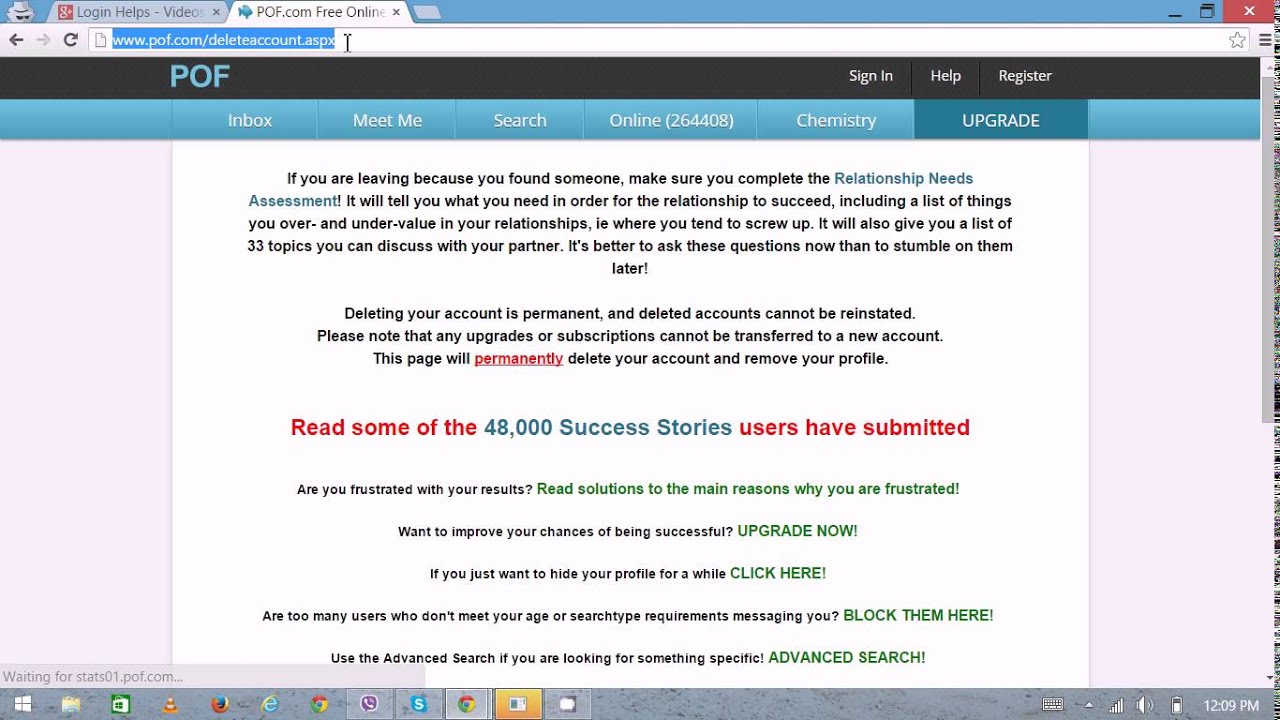The image size is (1280, 720).
Task: Open the last white taskbar app icon
Action: pos(567,704)
